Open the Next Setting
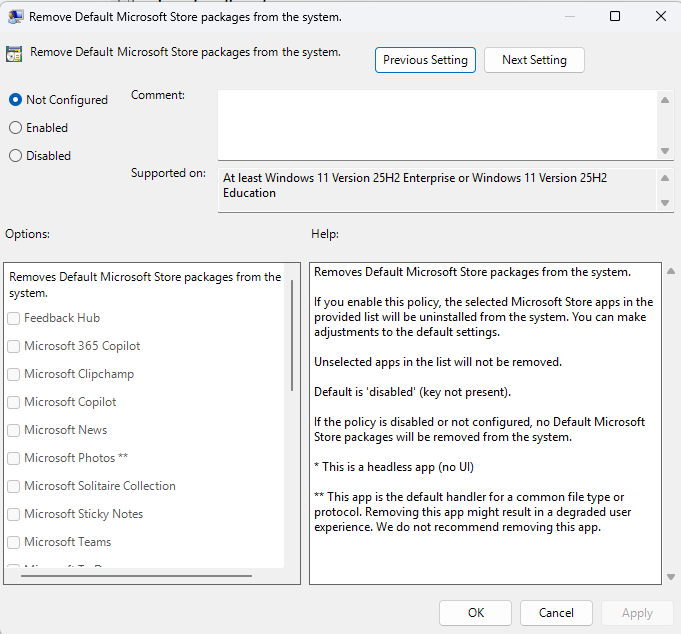681x634 pixels. (534, 60)
